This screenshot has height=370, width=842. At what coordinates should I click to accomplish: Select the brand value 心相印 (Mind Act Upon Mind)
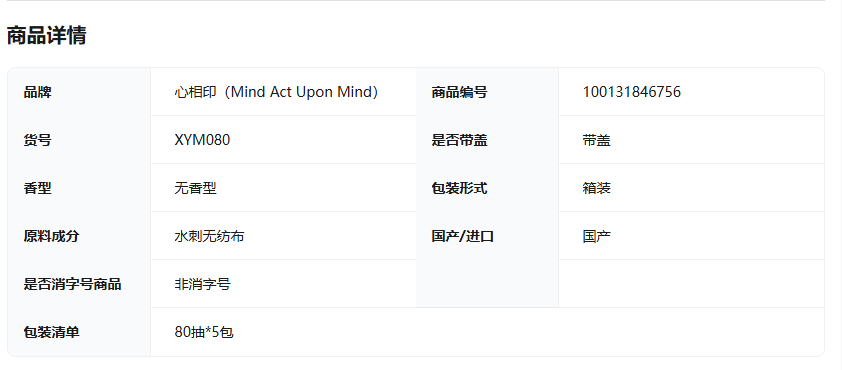[x=277, y=92]
